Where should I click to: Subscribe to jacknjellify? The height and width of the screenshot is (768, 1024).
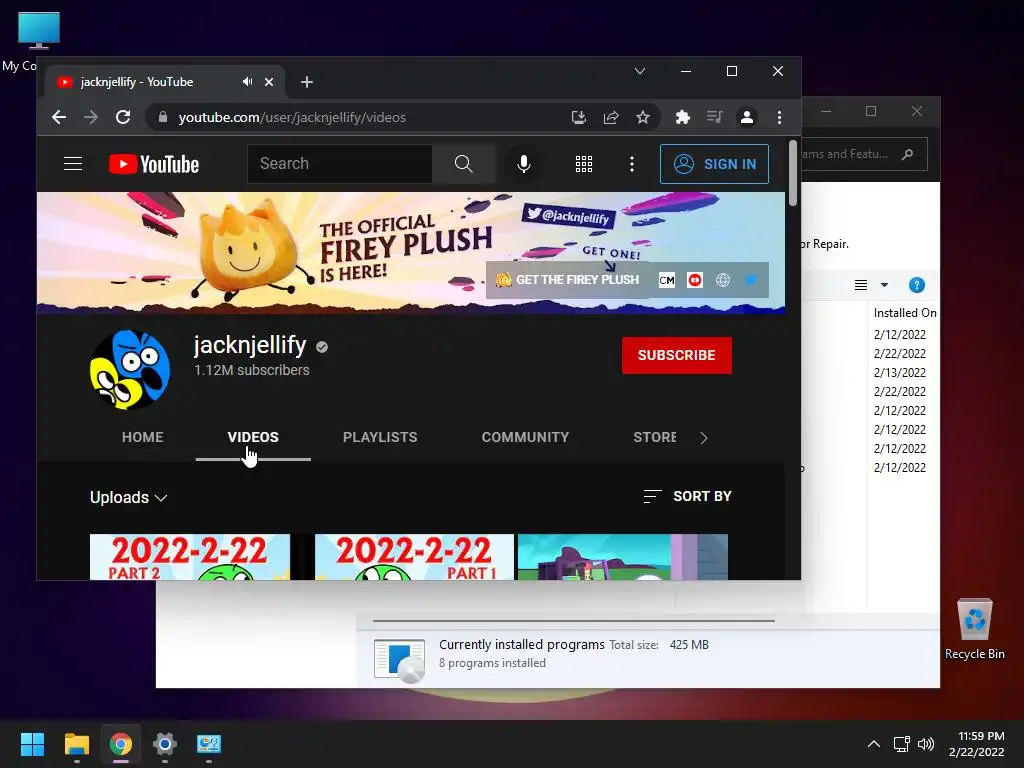coord(677,355)
